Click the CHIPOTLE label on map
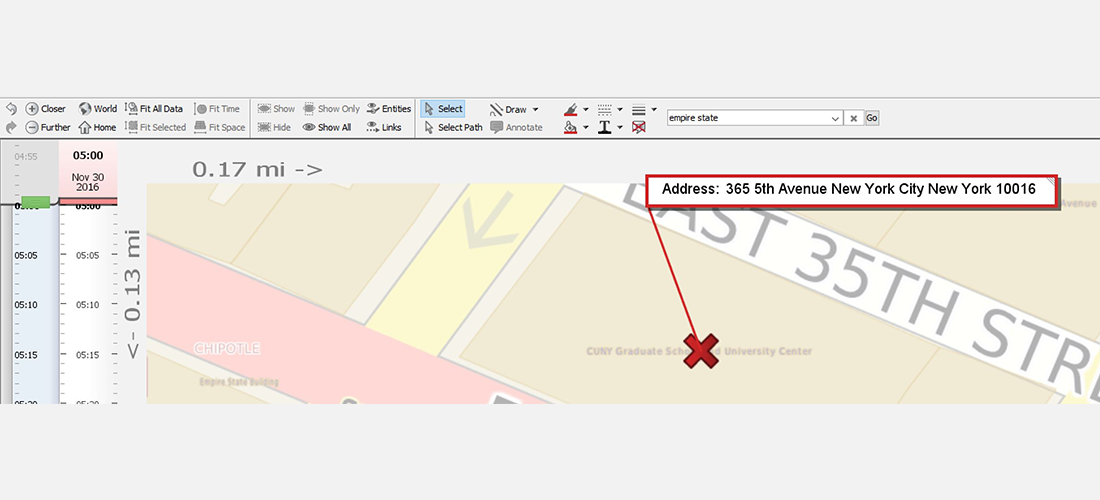Screen dimensions: 1100x500 (x=227, y=349)
